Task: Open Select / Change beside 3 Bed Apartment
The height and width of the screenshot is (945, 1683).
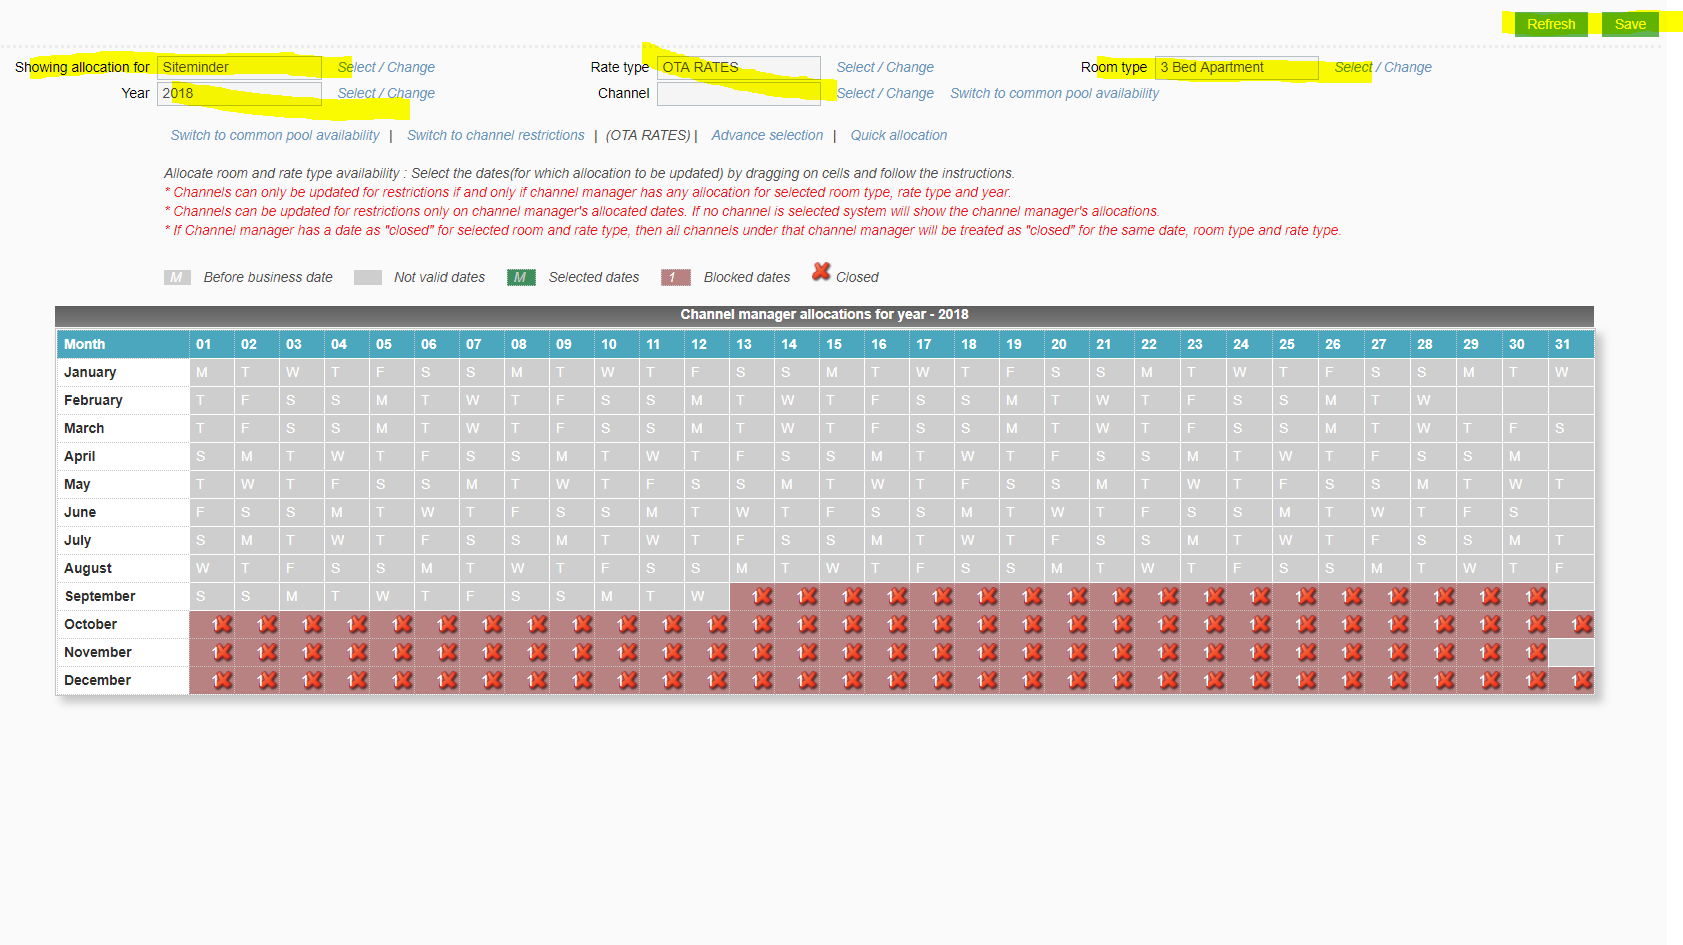Action: tap(1383, 67)
